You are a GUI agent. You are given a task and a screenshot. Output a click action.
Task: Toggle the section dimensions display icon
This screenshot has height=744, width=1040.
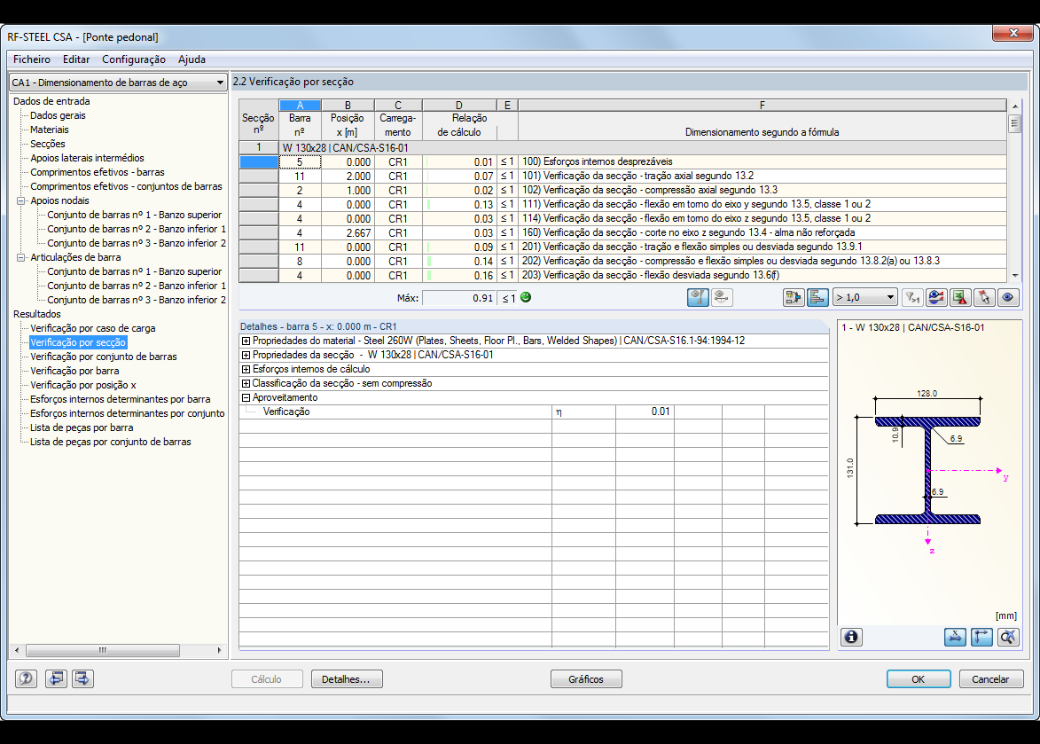tap(955, 637)
